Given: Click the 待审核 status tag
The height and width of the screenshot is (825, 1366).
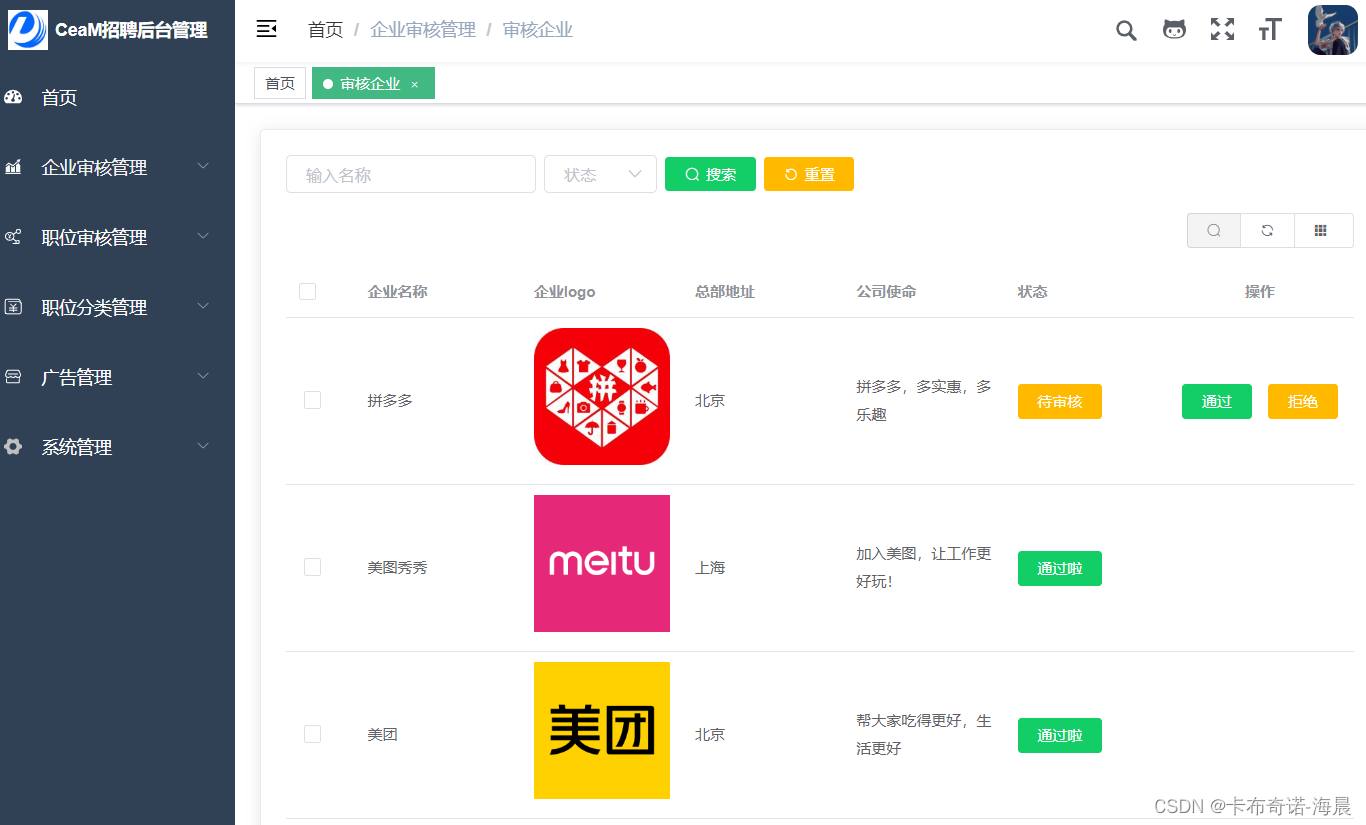Looking at the screenshot, I should pos(1060,401).
